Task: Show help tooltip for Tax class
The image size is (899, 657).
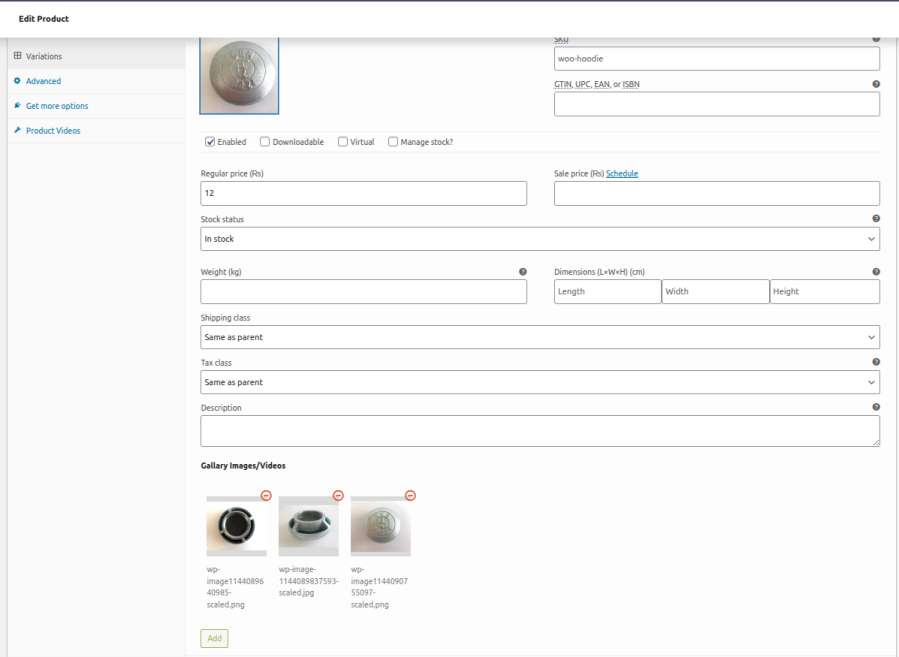Action: click(x=876, y=362)
